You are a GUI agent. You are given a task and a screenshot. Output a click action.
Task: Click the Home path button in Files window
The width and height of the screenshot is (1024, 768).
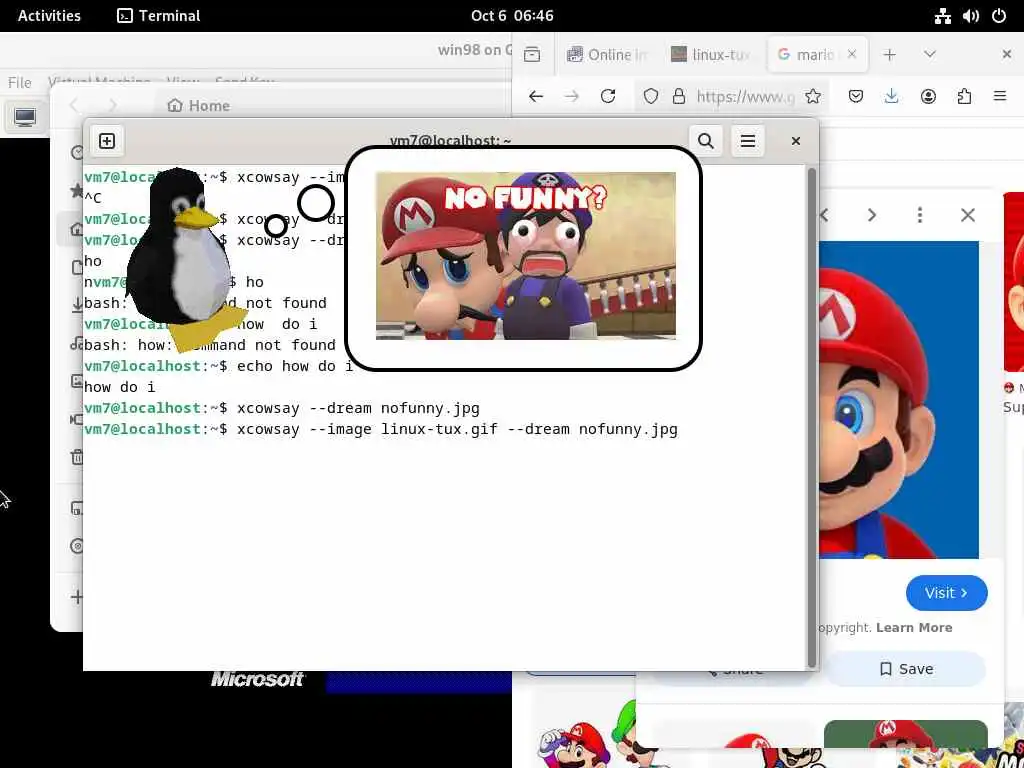coord(199,106)
